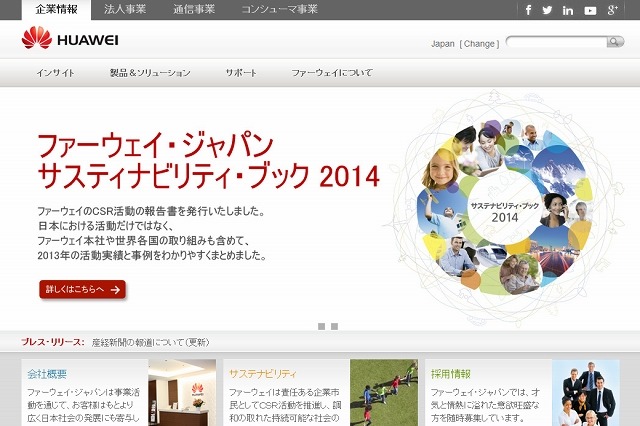Click the プレス・リリース label
Screen dimensions: 640x426
tap(53, 342)
